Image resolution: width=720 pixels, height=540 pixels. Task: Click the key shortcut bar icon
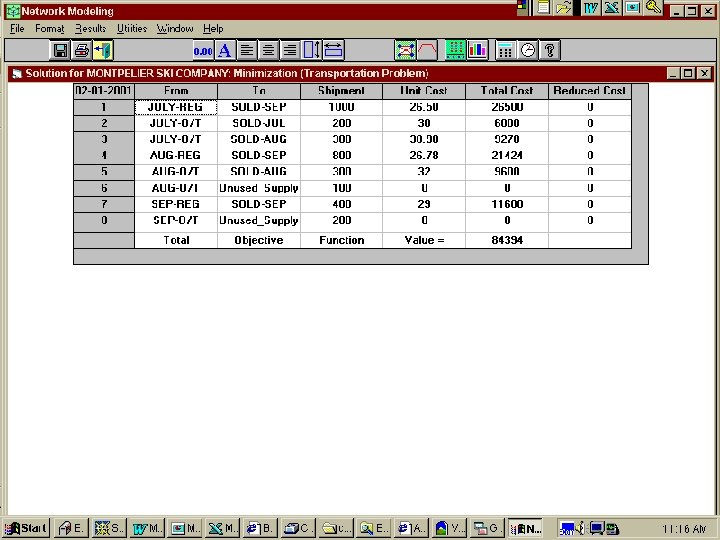(x=653, y=7)
